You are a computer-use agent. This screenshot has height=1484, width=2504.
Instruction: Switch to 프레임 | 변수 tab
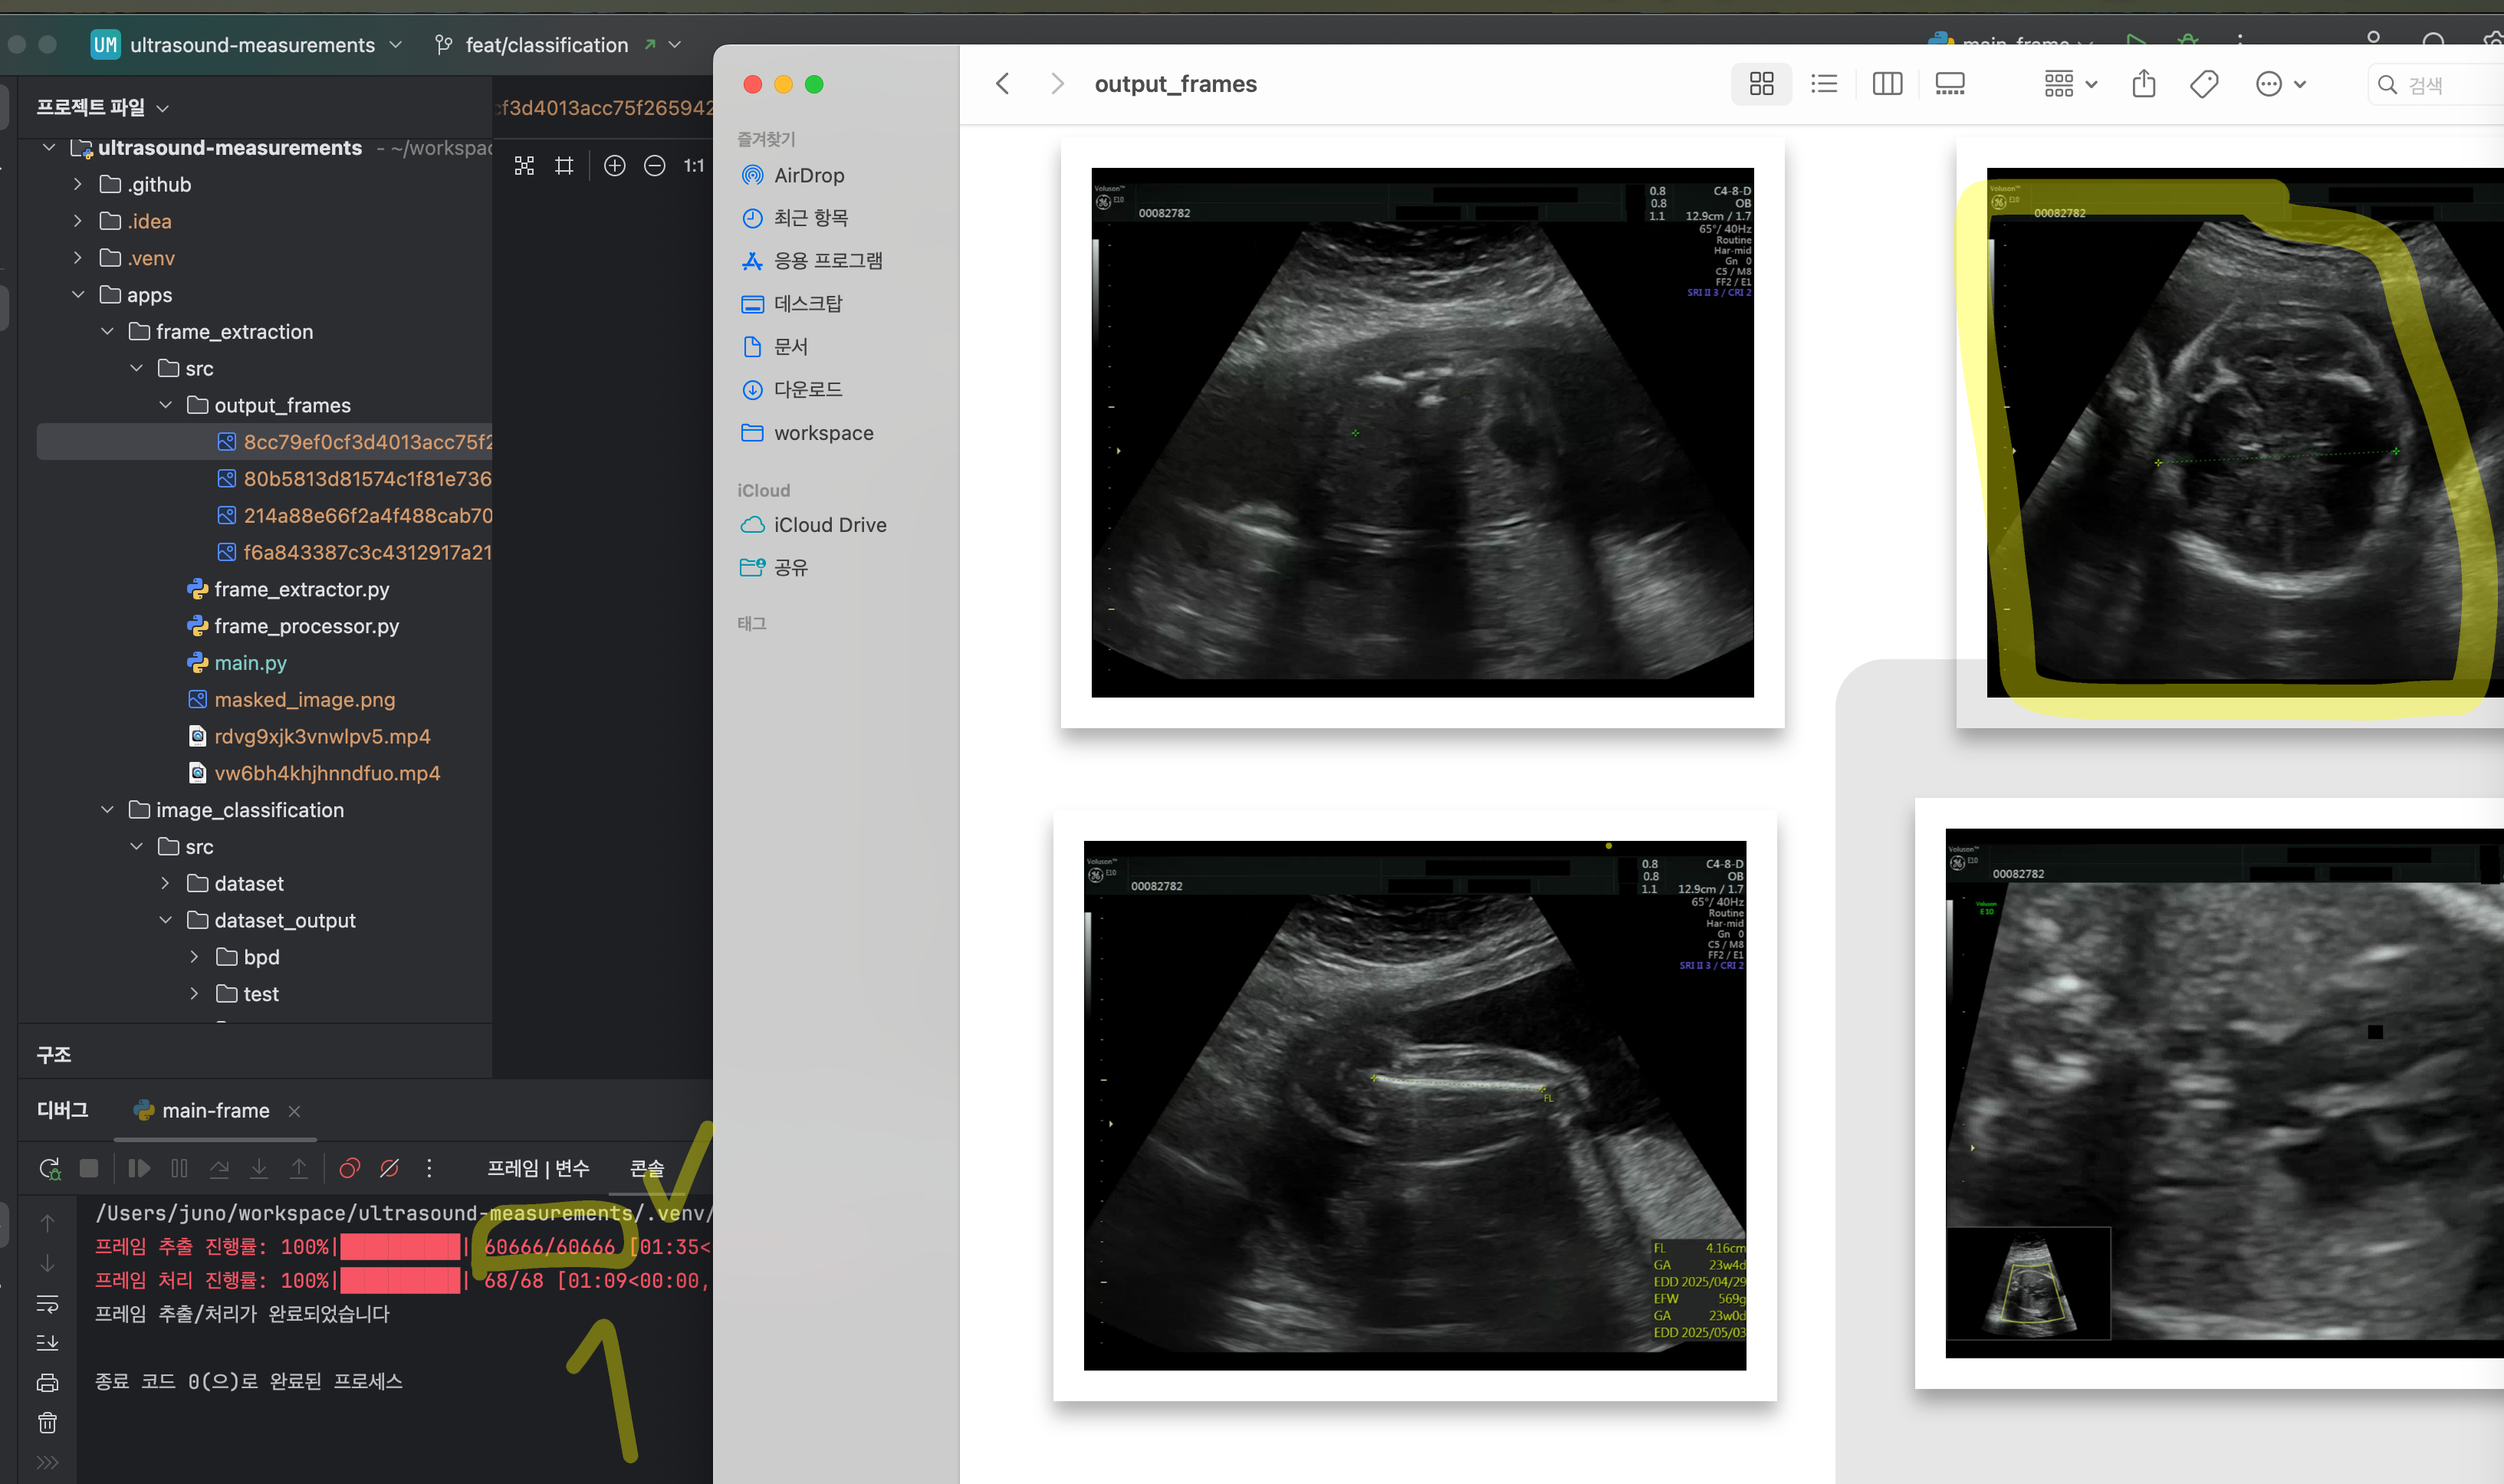click(538, 1168)
